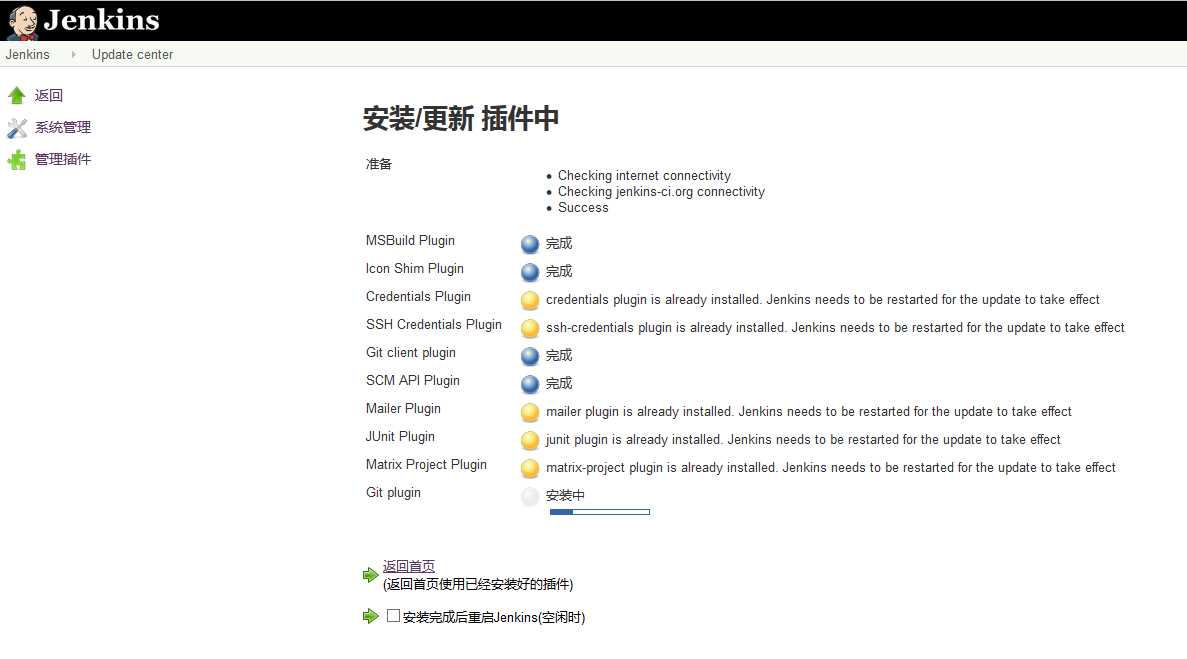Click the Jenkins title in header
This screenshot has width=1187, height=659.
click(x=101, y=20)
